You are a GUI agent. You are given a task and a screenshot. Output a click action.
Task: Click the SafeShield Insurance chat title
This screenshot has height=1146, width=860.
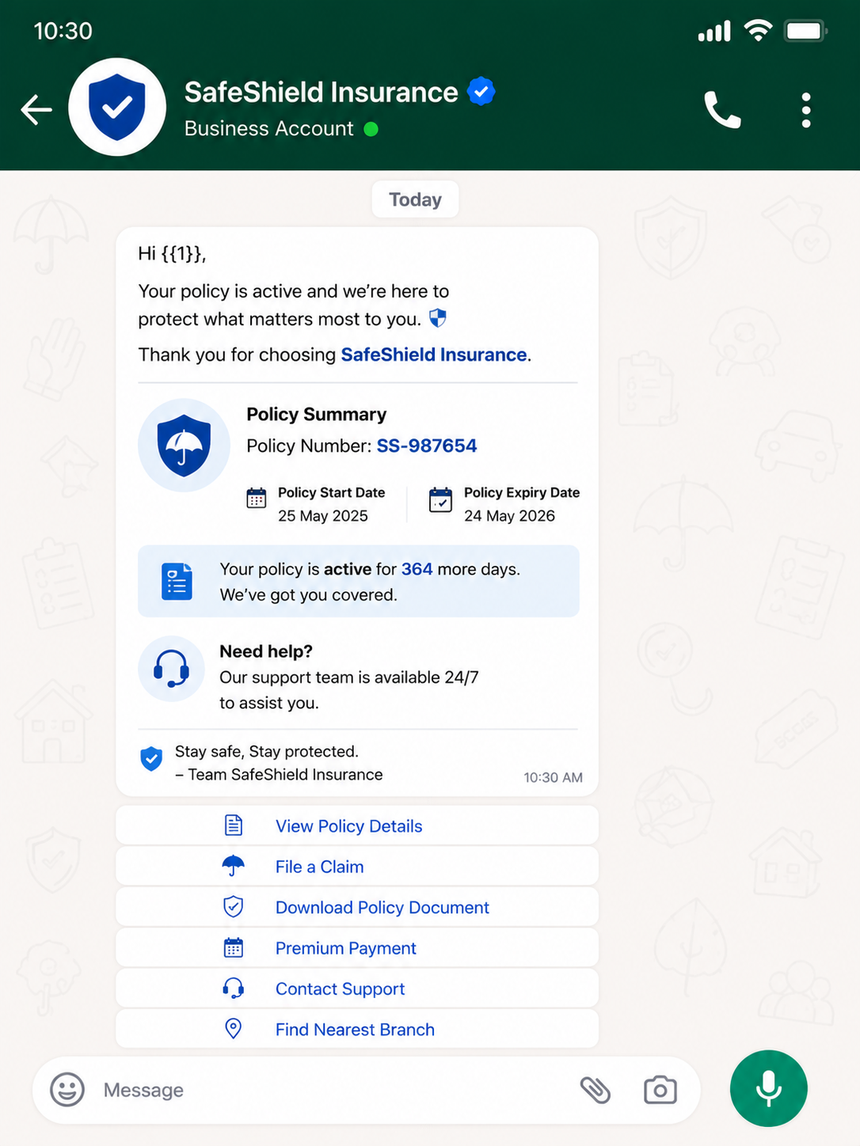(321, 92)
